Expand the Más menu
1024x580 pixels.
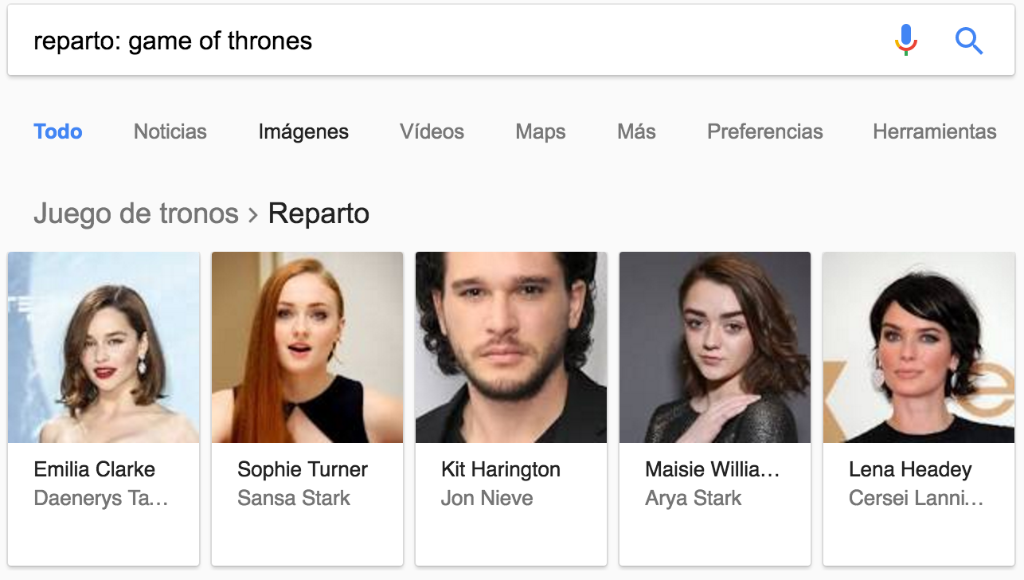pos(636,131)
